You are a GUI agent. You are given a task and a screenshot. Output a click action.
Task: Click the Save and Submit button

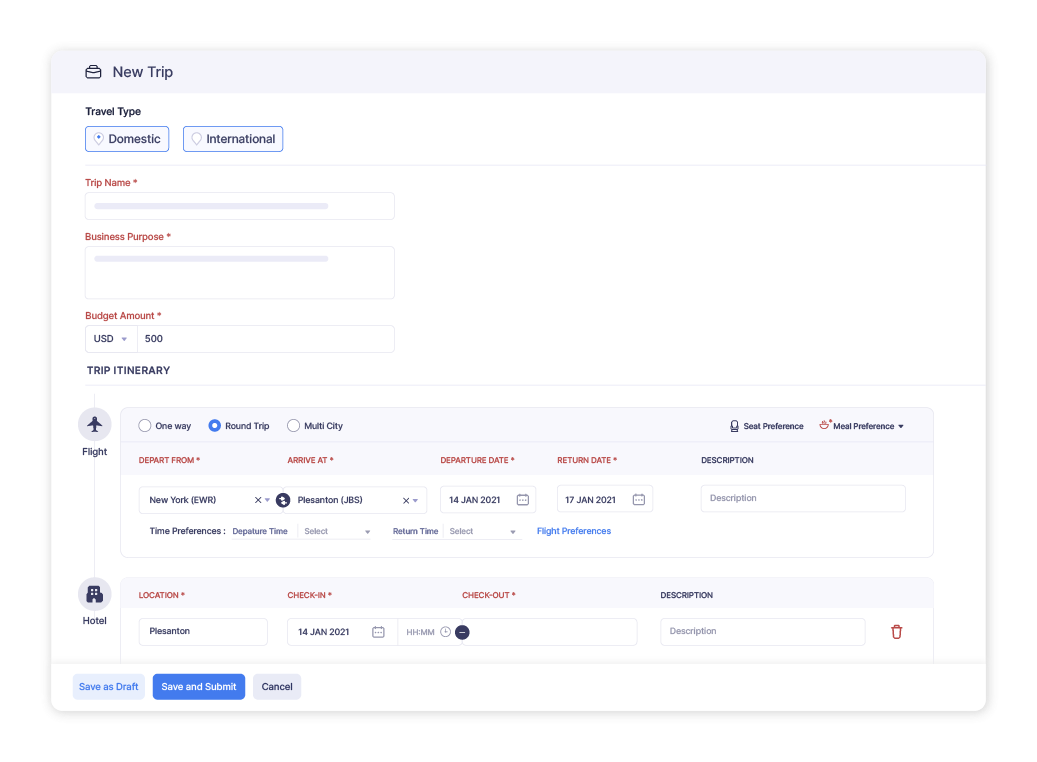coord(198,687)
